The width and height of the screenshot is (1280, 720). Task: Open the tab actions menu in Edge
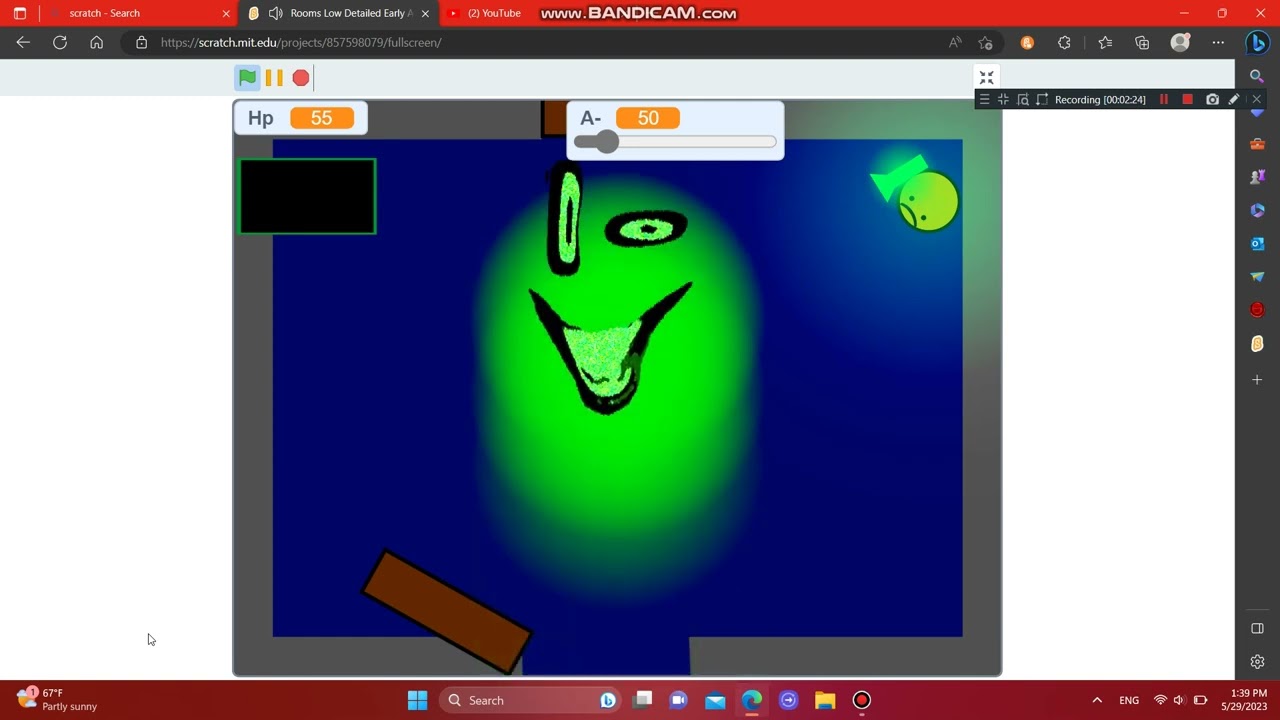click(x=20, y=13)
